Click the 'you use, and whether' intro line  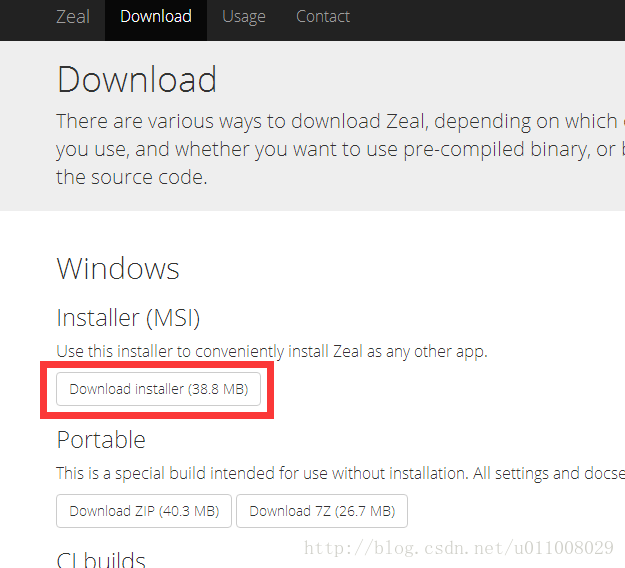tap(340, 149)
